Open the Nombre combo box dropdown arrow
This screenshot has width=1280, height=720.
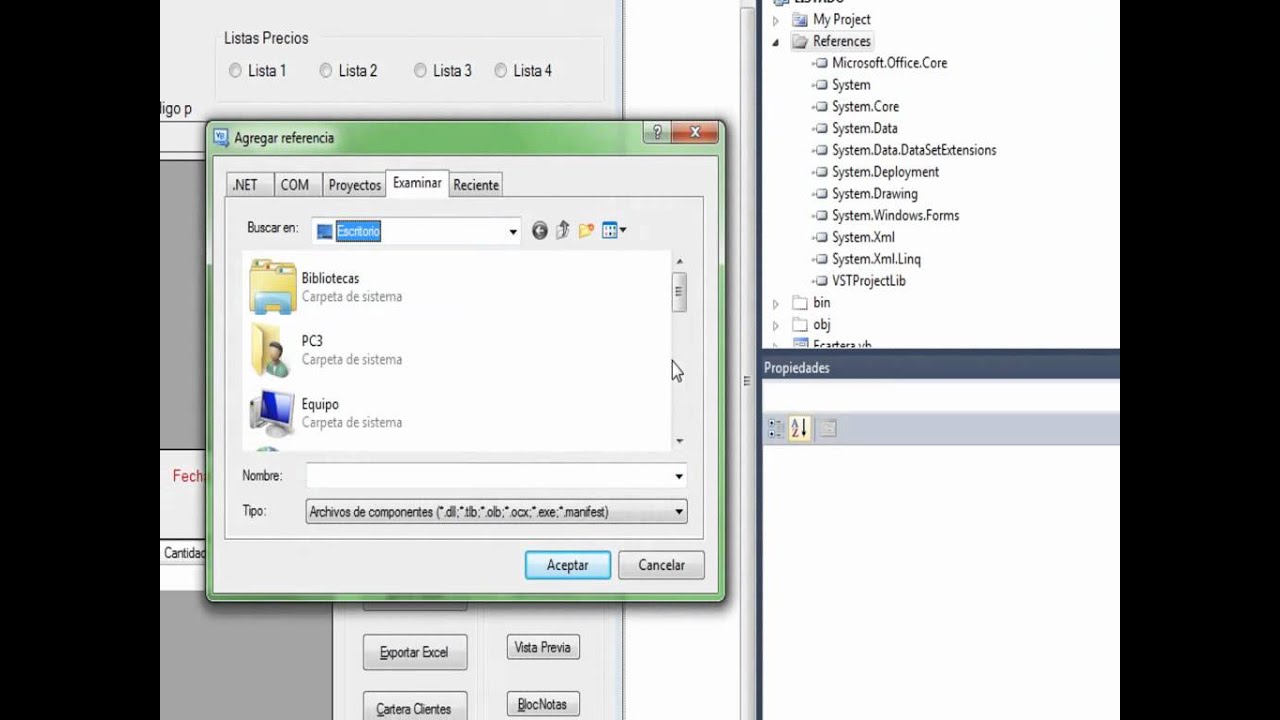tap(679, 476)
